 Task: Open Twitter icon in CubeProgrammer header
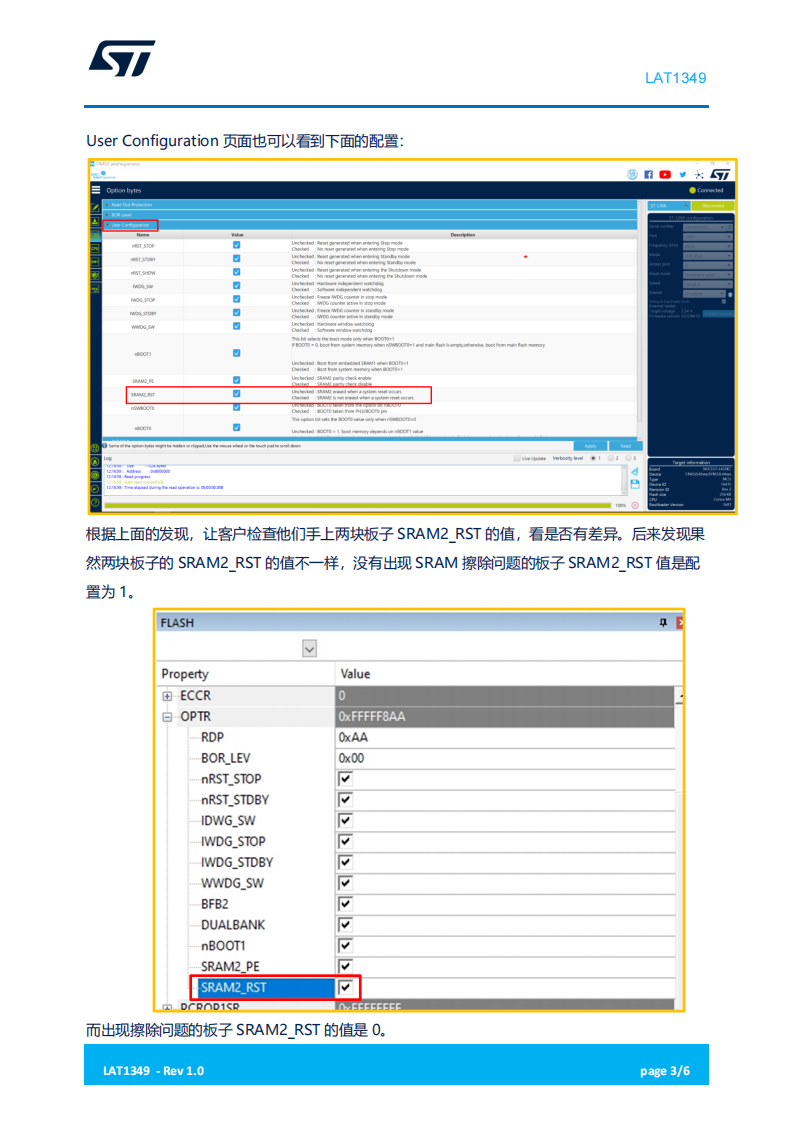pyautogui.click(x=683, y=175)
